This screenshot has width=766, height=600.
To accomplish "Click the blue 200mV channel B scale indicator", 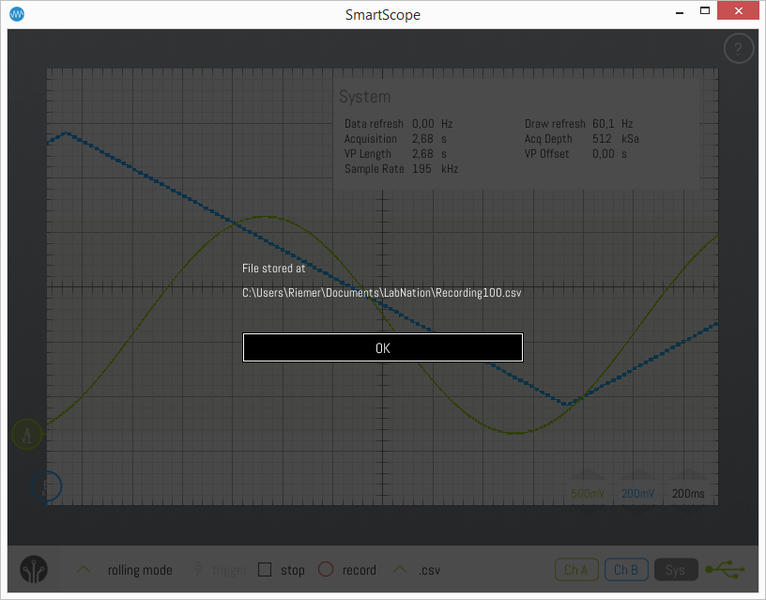I will [x=637, y=493].
